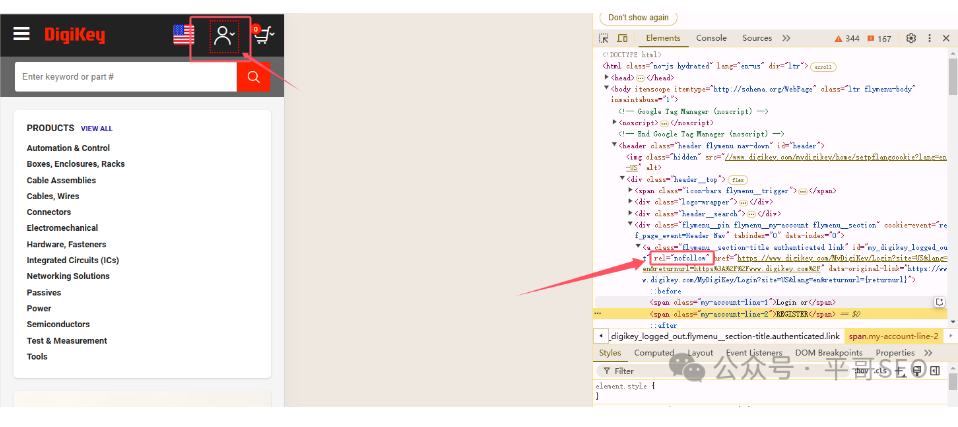
Task: Open the user account icon menu
Action: click(x=223, y=36)
